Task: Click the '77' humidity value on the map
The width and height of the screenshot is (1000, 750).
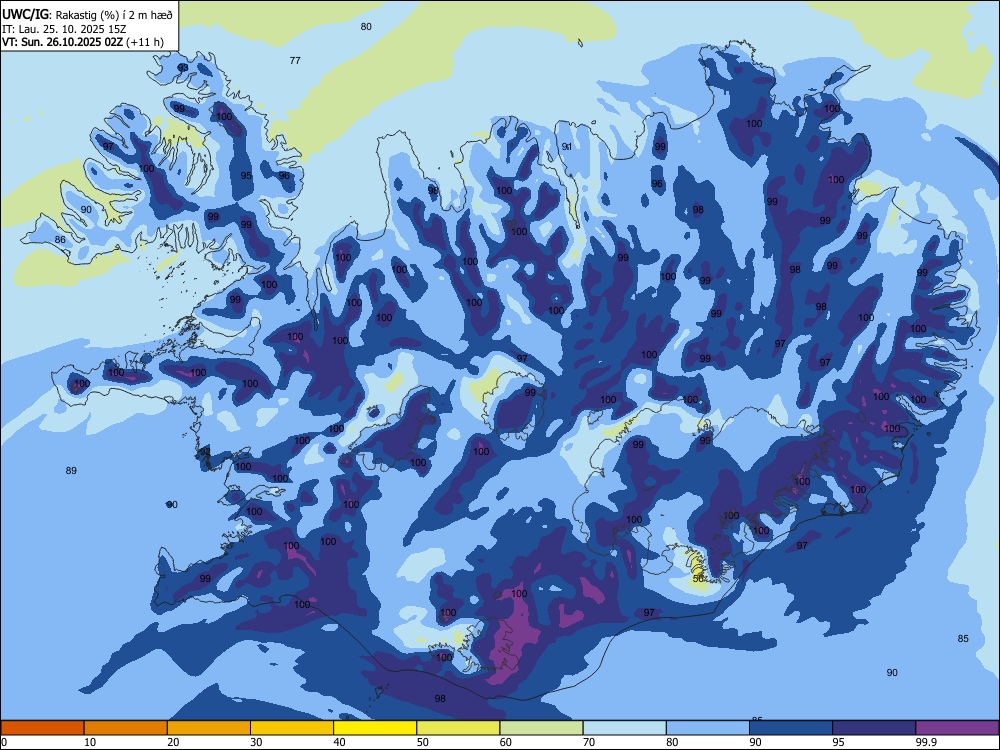Action: 295,61
